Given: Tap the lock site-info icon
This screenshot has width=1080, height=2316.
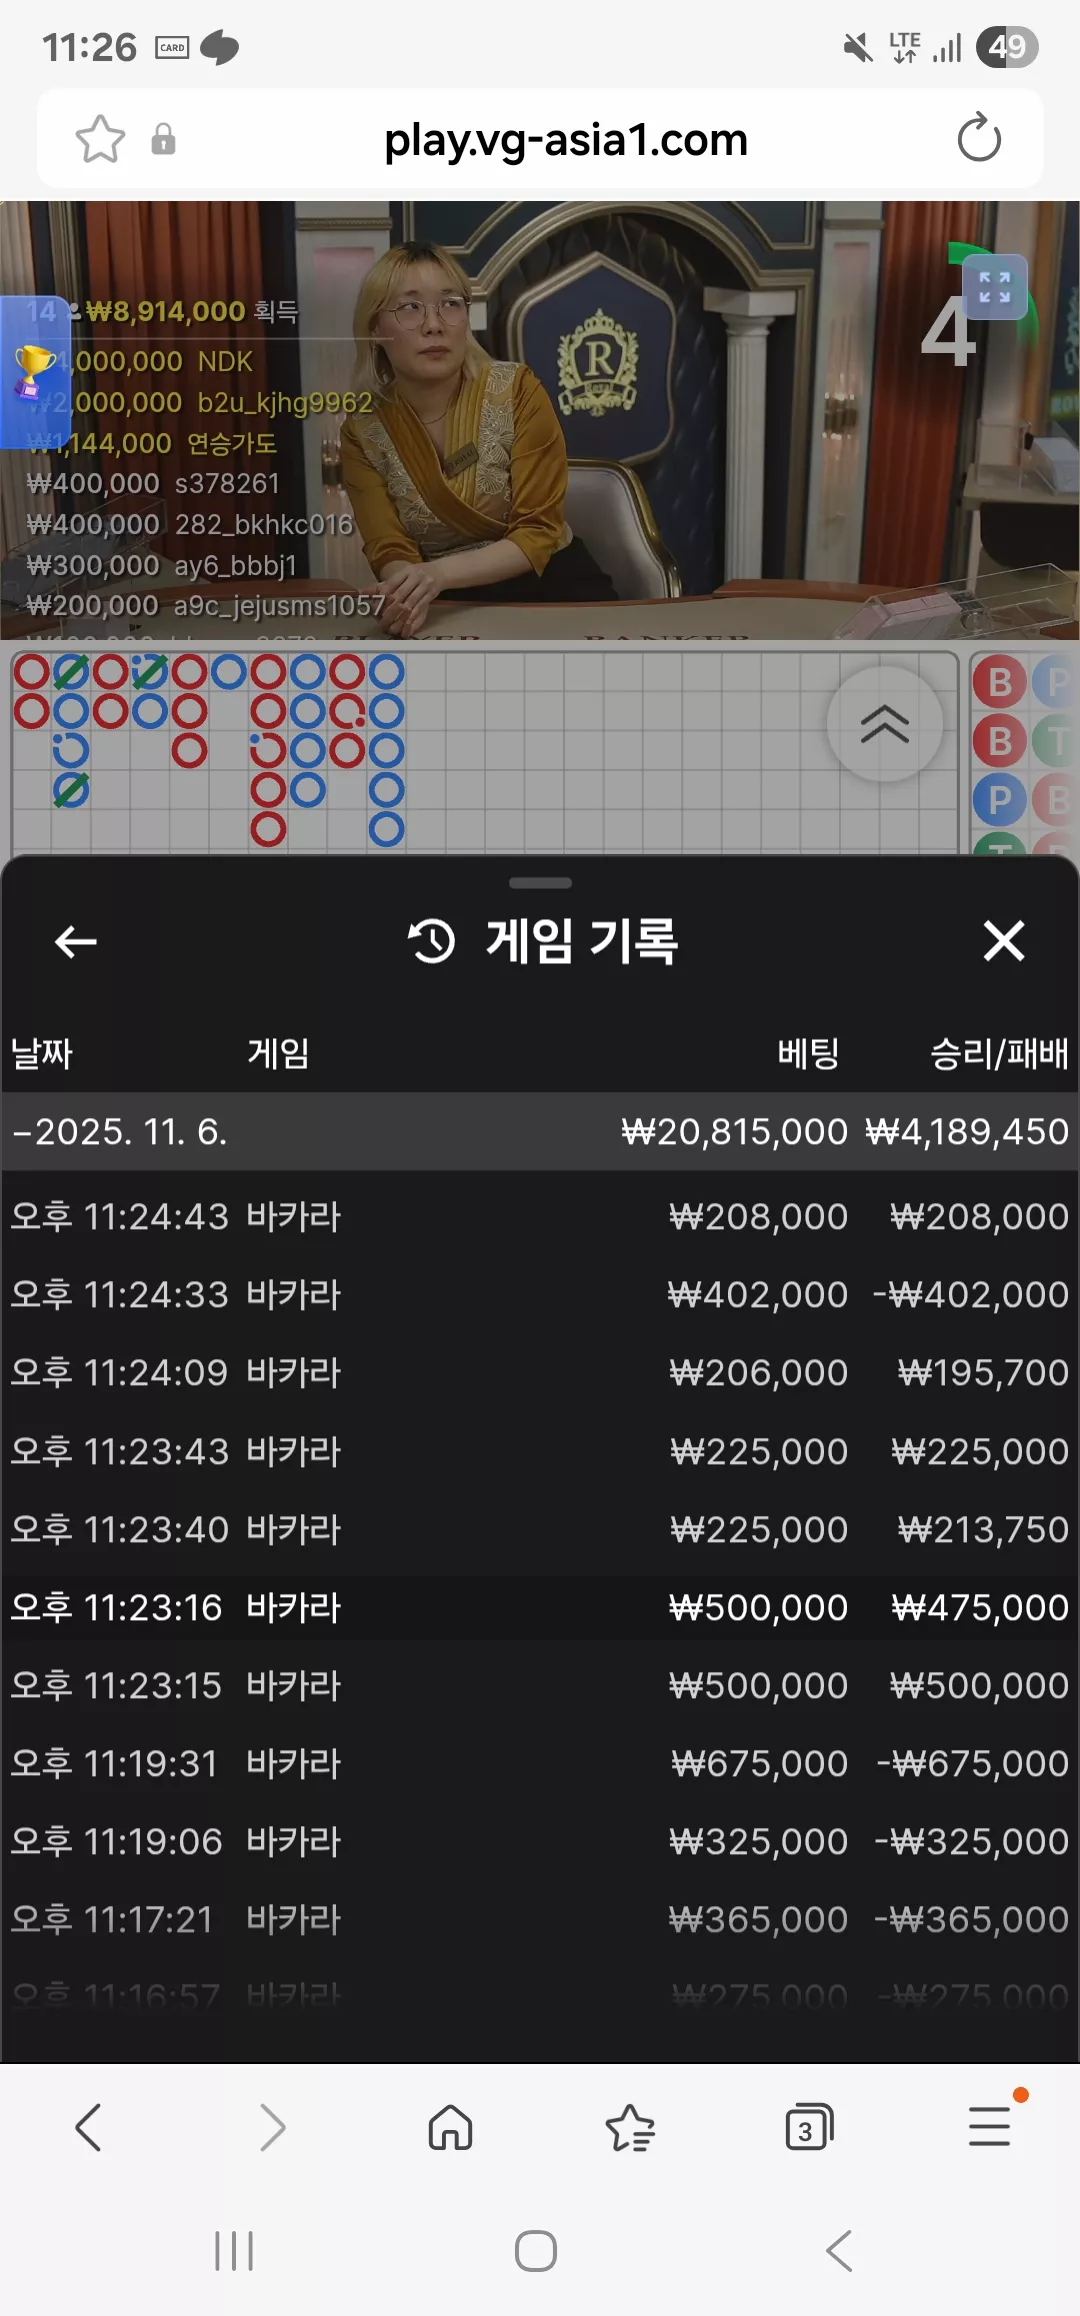Looking at the screenshot, I should coord(163,139).
